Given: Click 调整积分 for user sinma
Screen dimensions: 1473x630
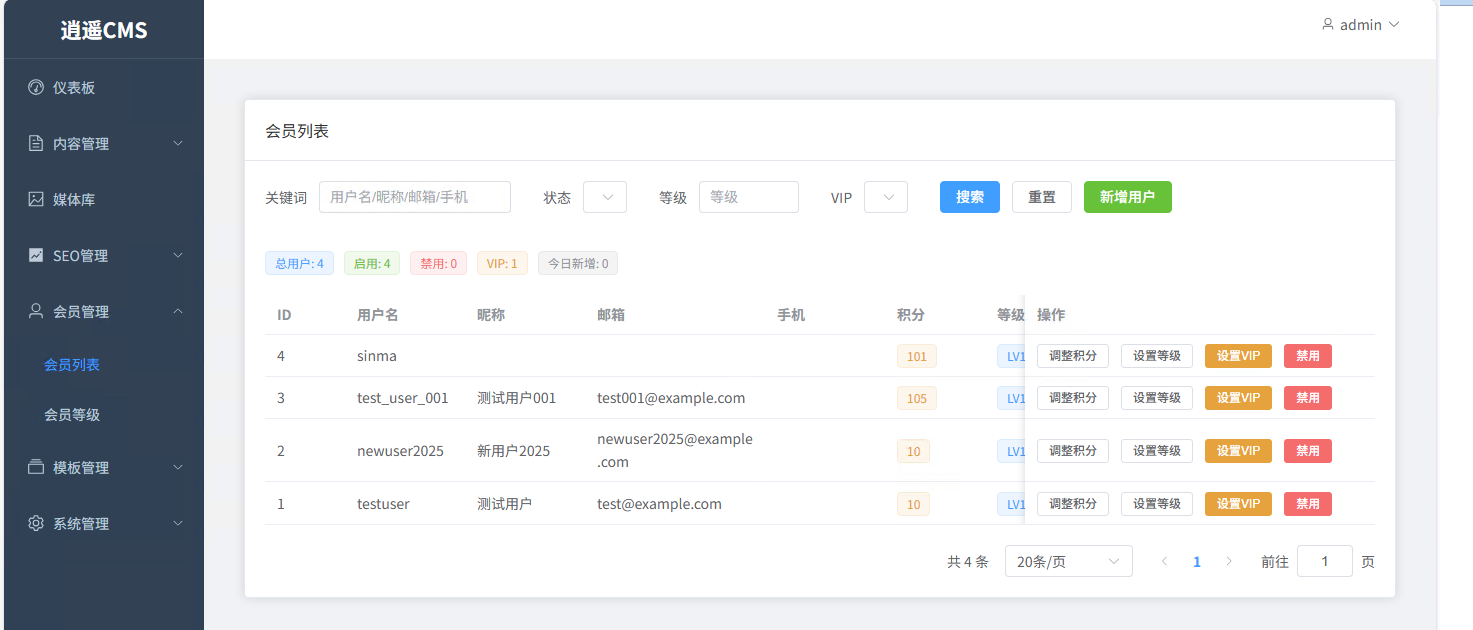Looking at the screenshot, I should pos(1073,356).
